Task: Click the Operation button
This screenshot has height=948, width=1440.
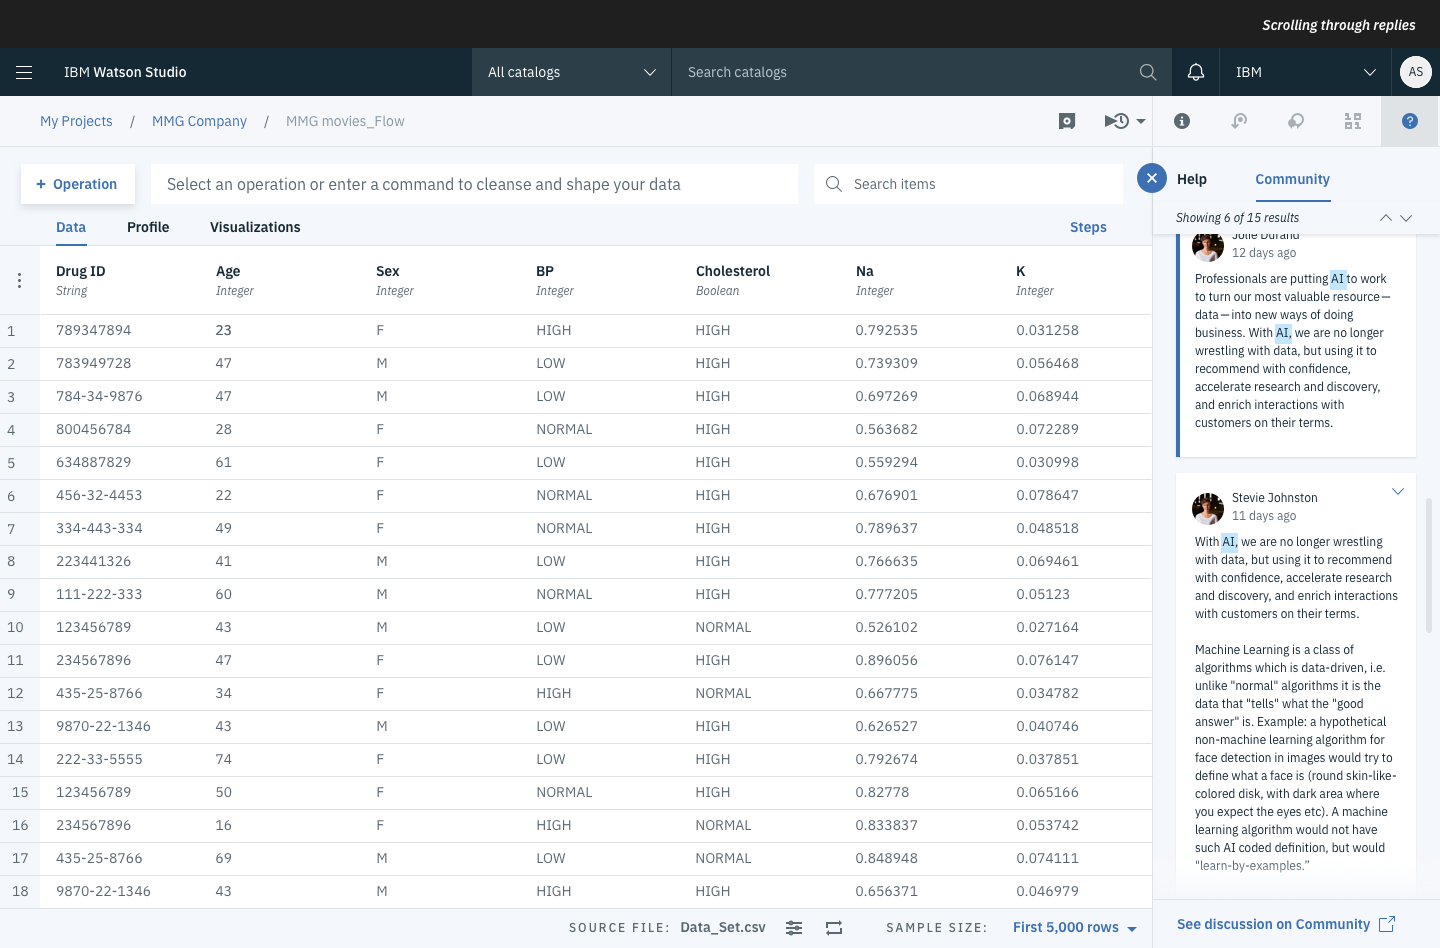Action: (77, 184)
